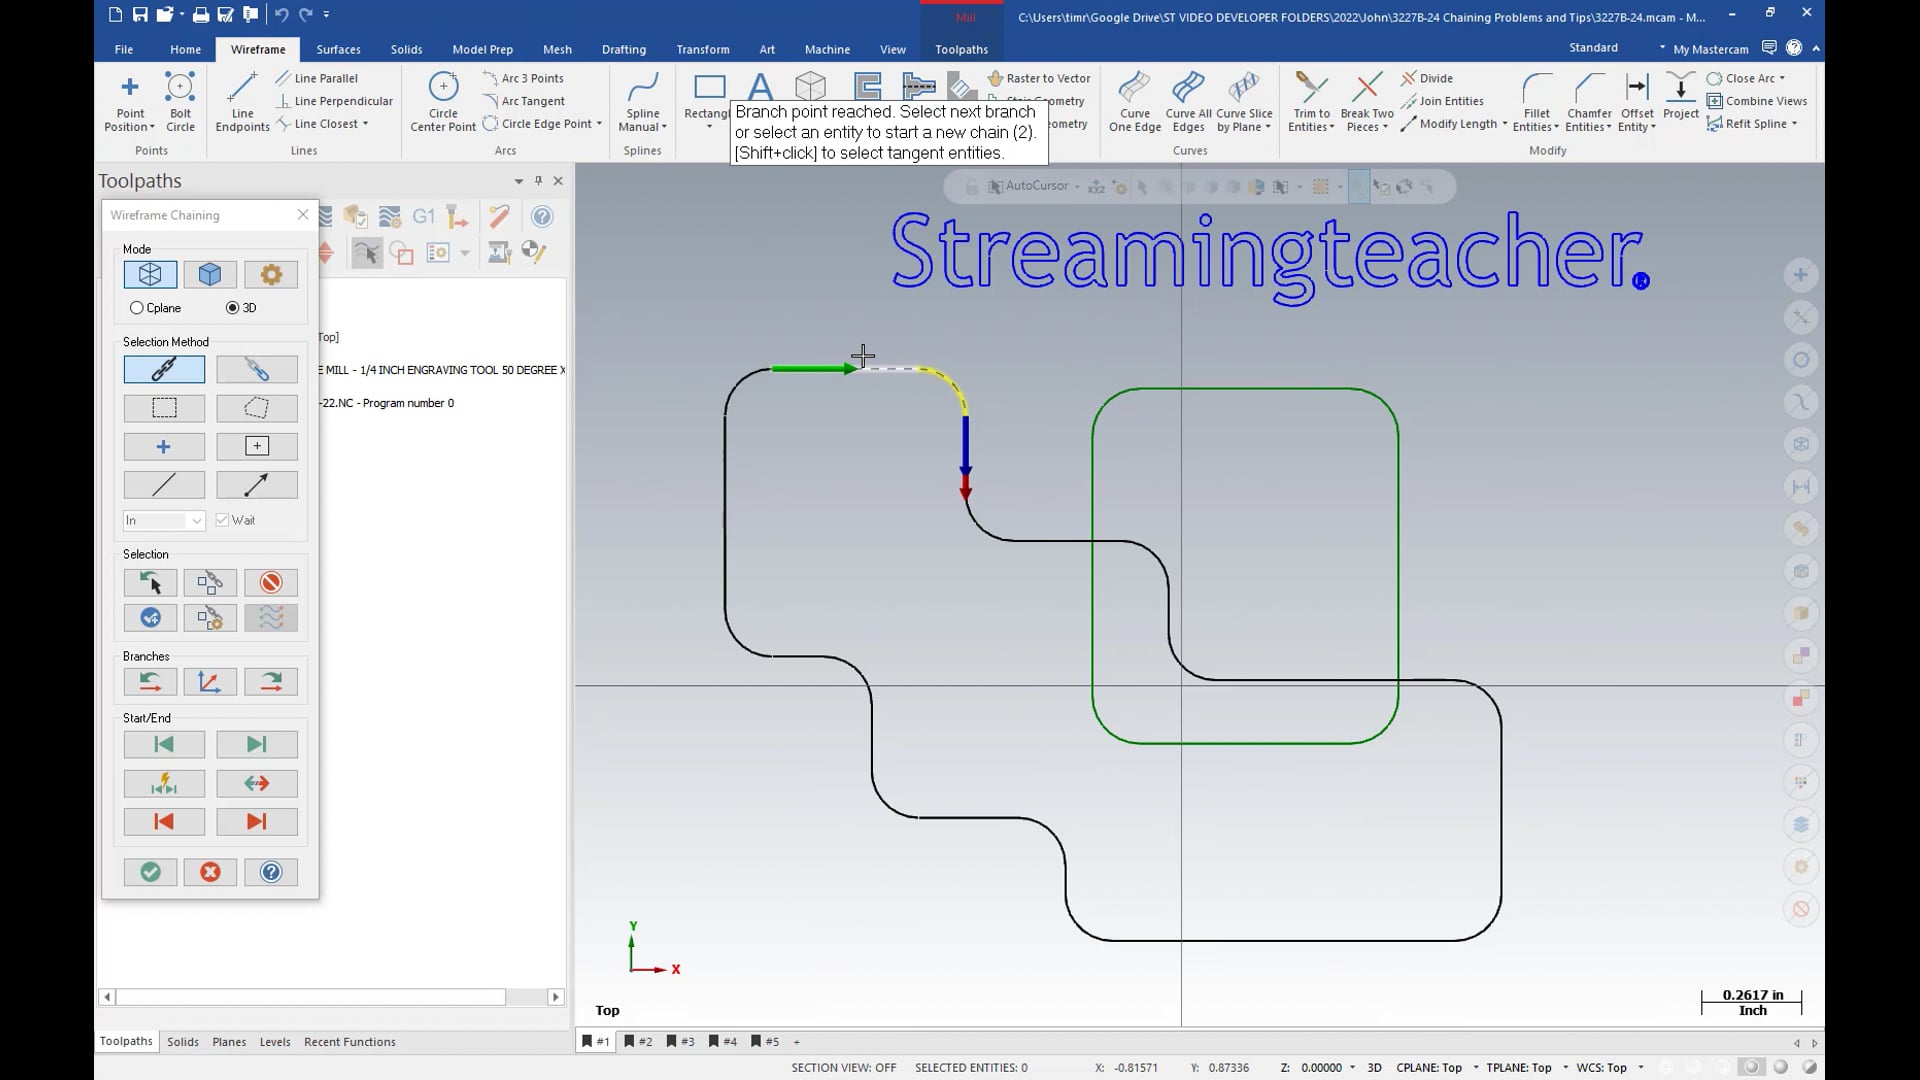Image resolution: width=1920 pixels, height=1080 pixels.
Task: Drag the horizontal scrollbar at bottom
Action: coord(330,997)
